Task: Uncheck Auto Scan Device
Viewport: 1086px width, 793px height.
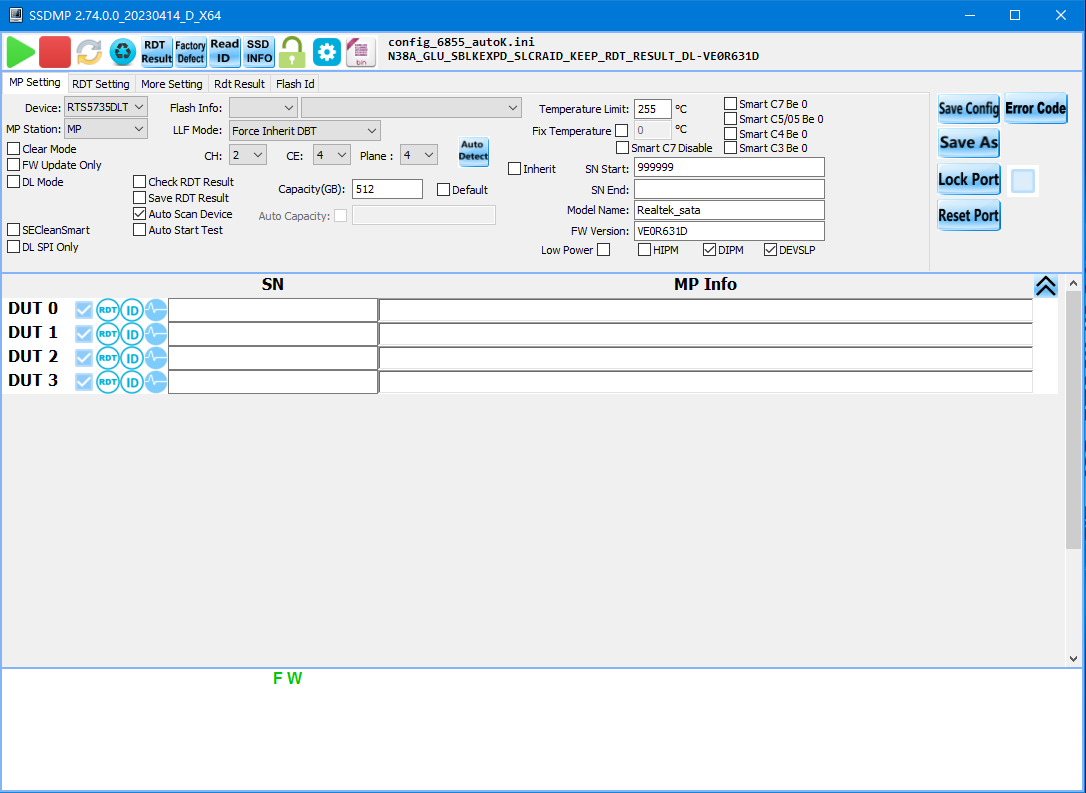Action: [140, 214]
